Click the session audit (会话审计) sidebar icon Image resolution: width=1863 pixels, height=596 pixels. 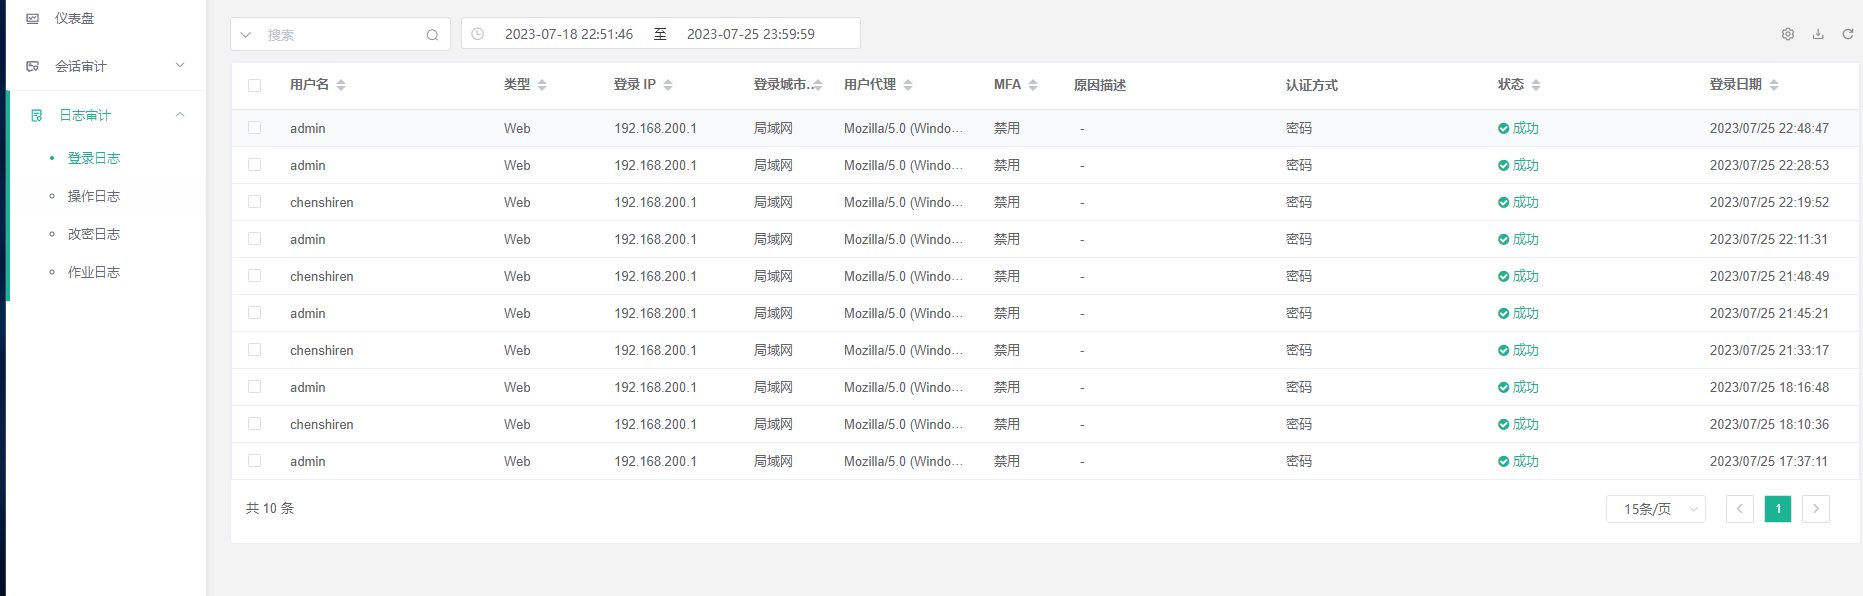click(33, 66)
